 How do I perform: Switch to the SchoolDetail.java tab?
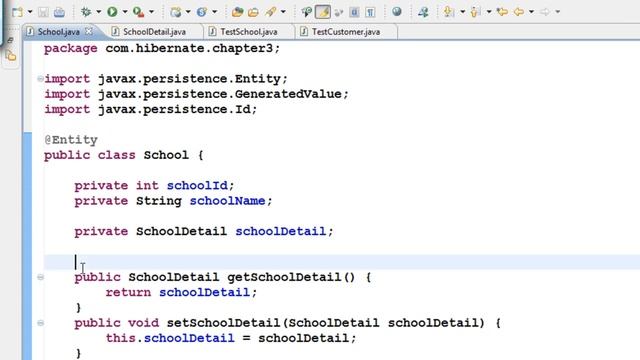click(154, 32)
